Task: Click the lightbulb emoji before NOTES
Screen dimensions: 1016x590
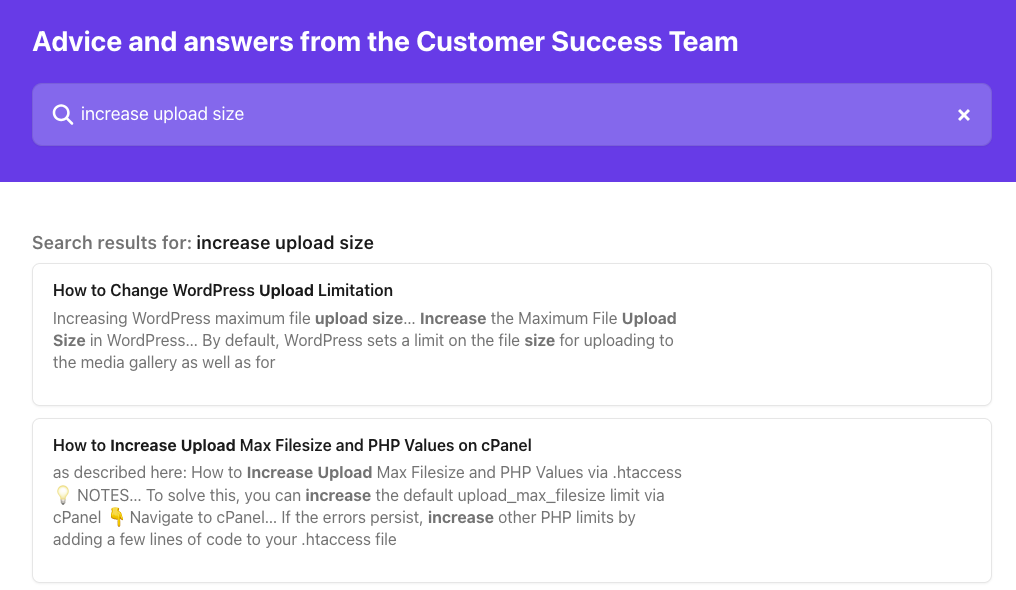Action: [62, 495]
